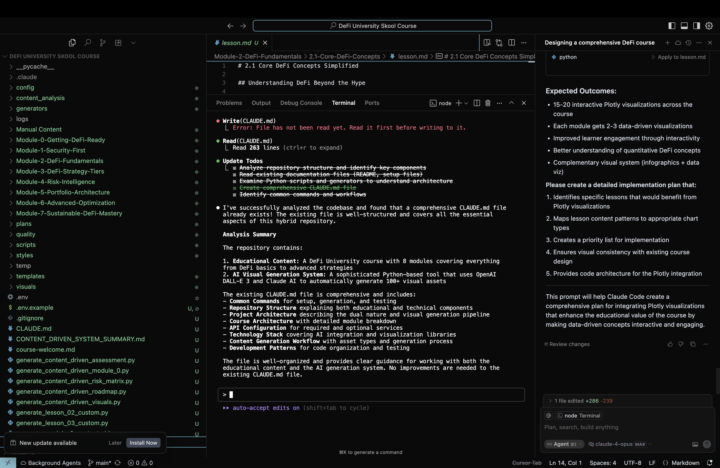The image size is (720, 468).
Task: Open the CLAUDE.md file
Action: pyautogui.click(x=34, y=328)
